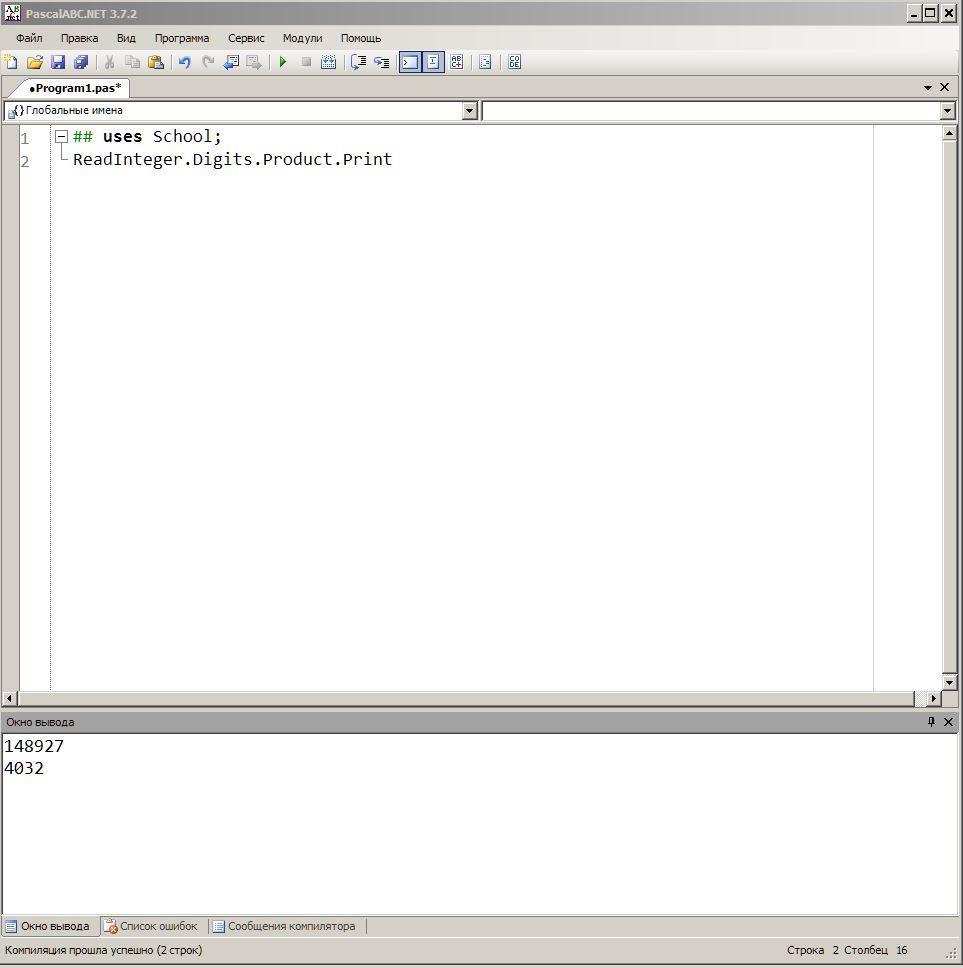Close the Program1.pas document tab
The width and height of the screenshot is (963, 968).
point(944,87)
